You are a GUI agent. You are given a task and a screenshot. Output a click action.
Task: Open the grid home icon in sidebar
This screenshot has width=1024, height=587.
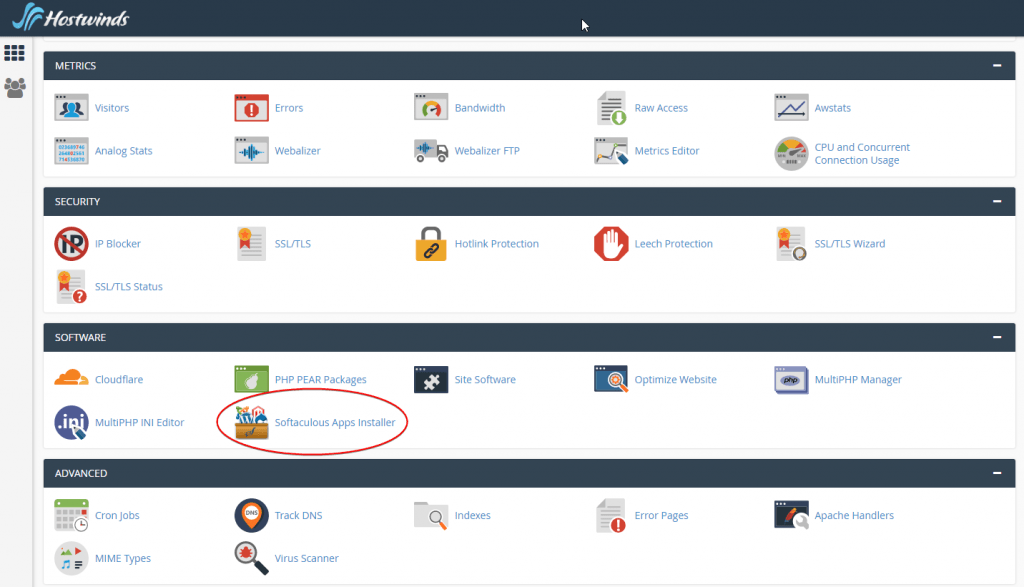click(x=15, y=53)
